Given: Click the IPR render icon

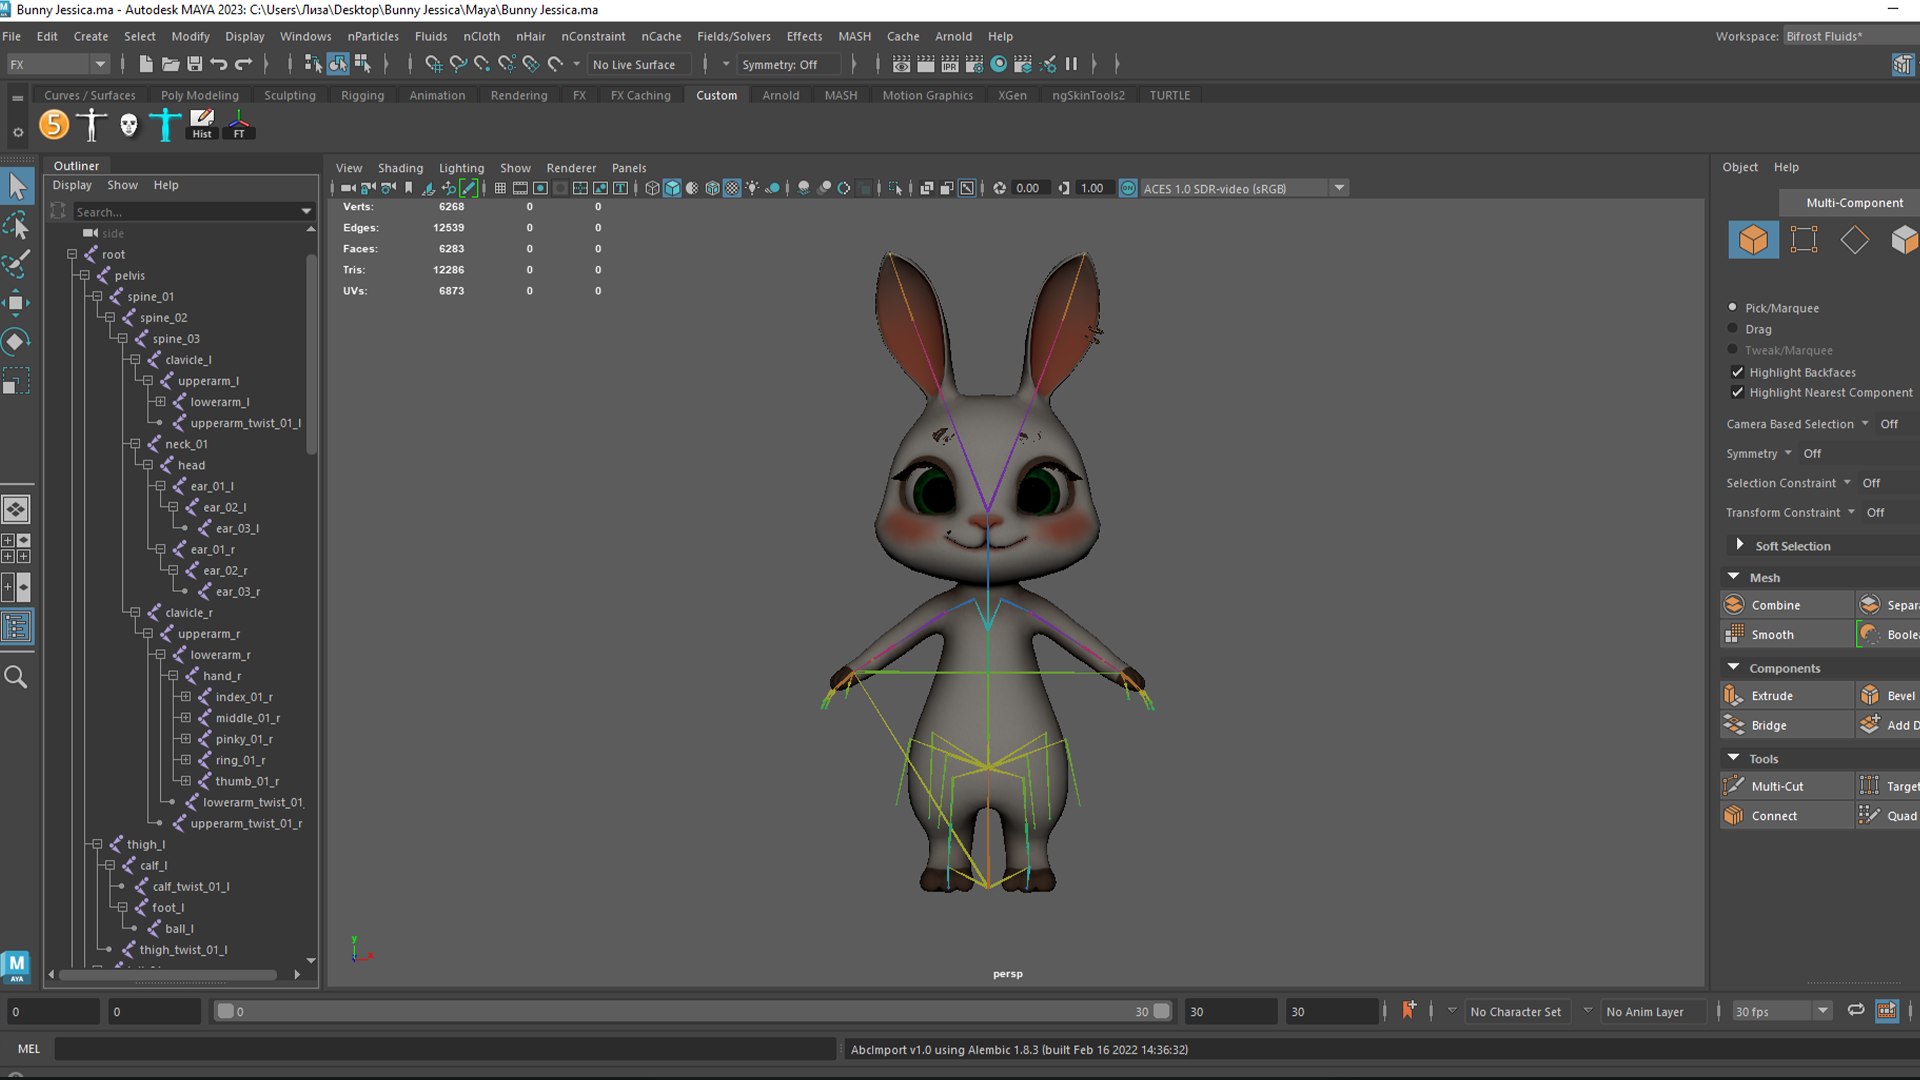Looking at the screenshot, I should pyautogui.click(x=950, y=64).
